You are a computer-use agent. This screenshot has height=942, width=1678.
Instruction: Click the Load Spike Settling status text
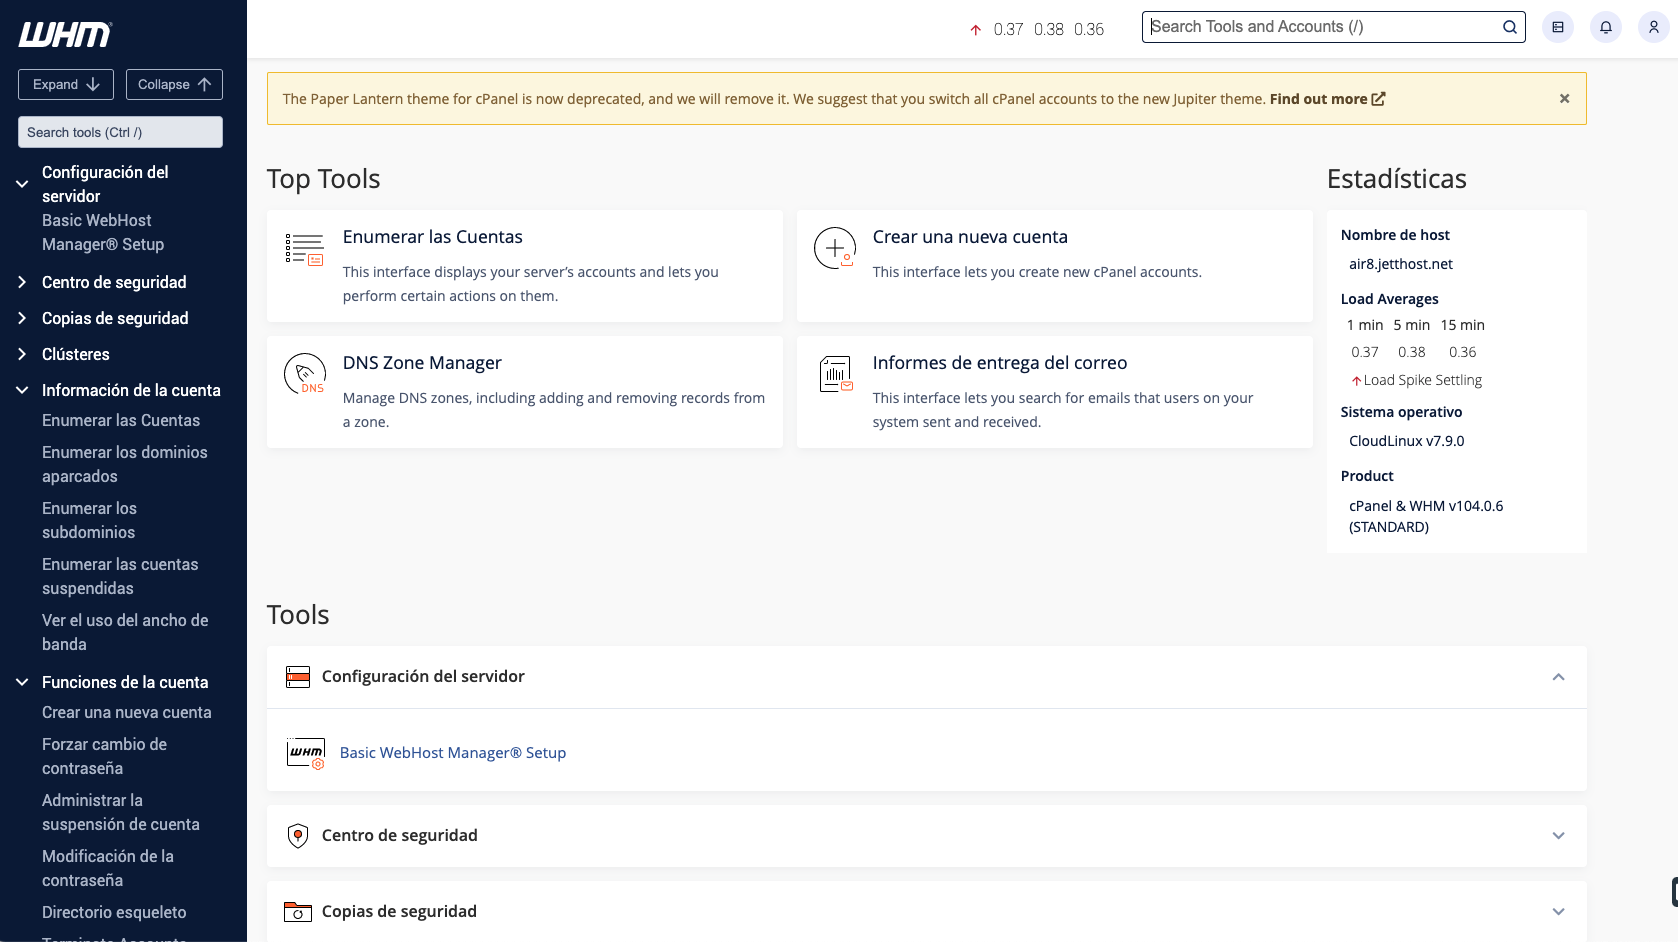point(1422,381)
